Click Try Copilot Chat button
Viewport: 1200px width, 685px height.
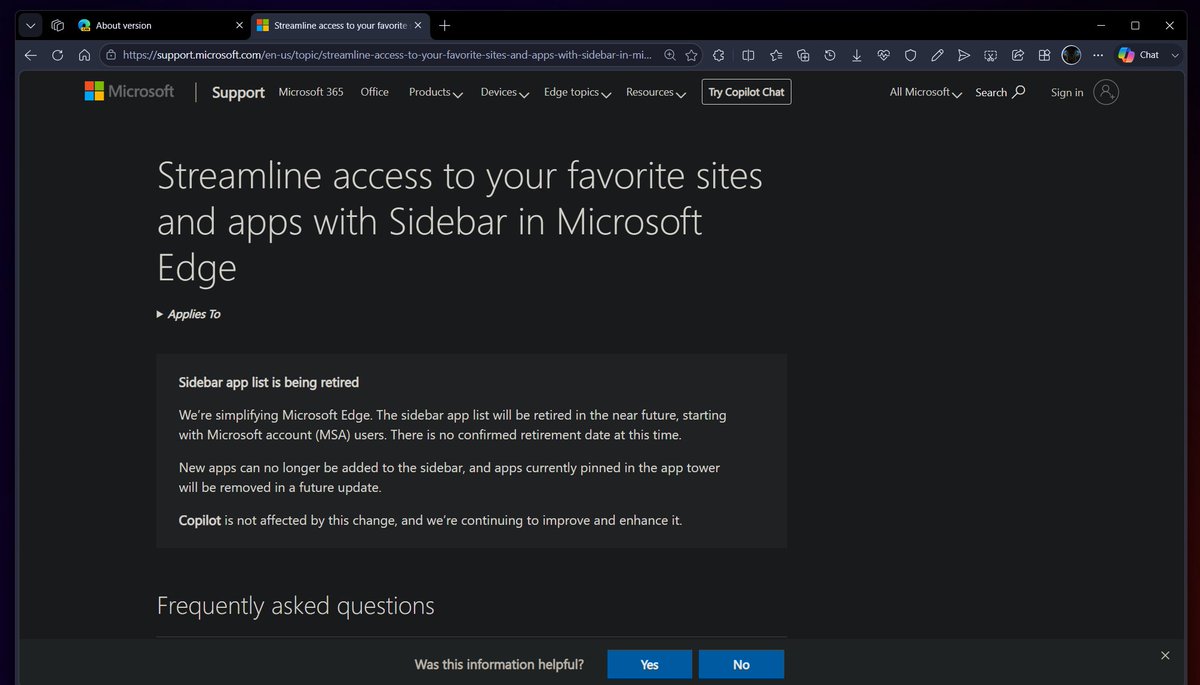[746, 92]
